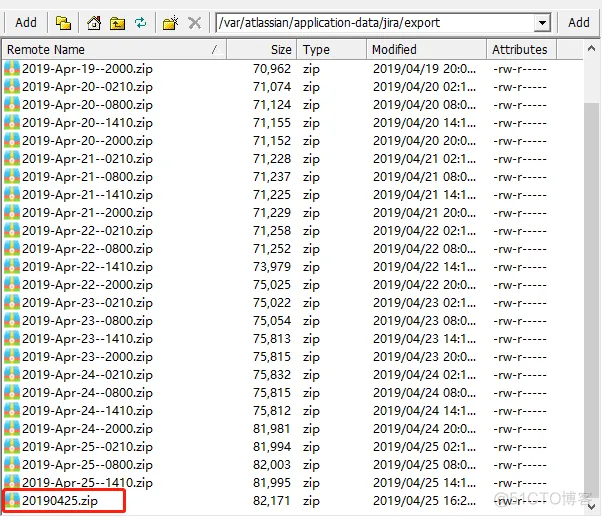The image size is (602, 517).
Task: Sort by Type column header
Action: pyautogui.click(x=331, y=50)
